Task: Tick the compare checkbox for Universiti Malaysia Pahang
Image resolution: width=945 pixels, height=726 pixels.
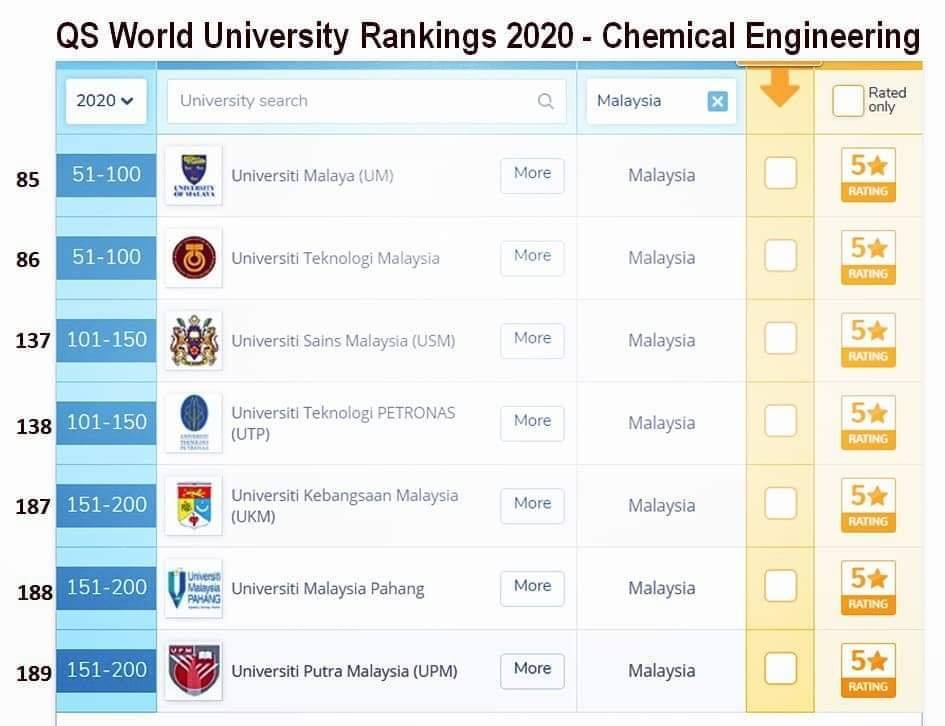Action: (x=780, y=586)
